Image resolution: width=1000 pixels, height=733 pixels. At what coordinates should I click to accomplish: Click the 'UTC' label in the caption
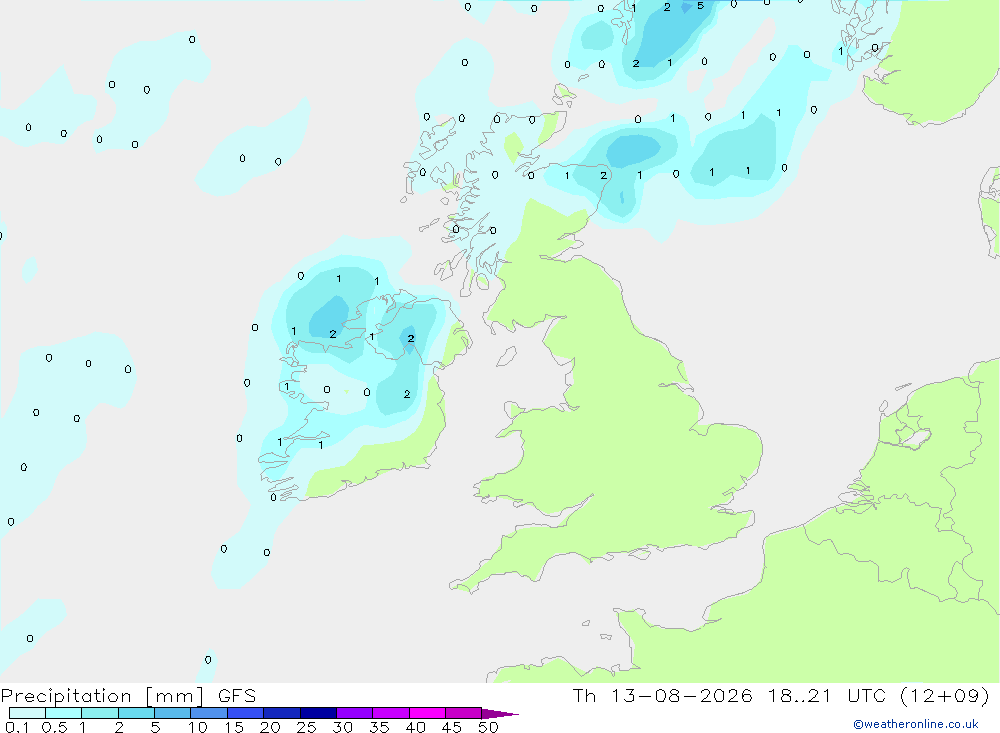click(866, 696)
